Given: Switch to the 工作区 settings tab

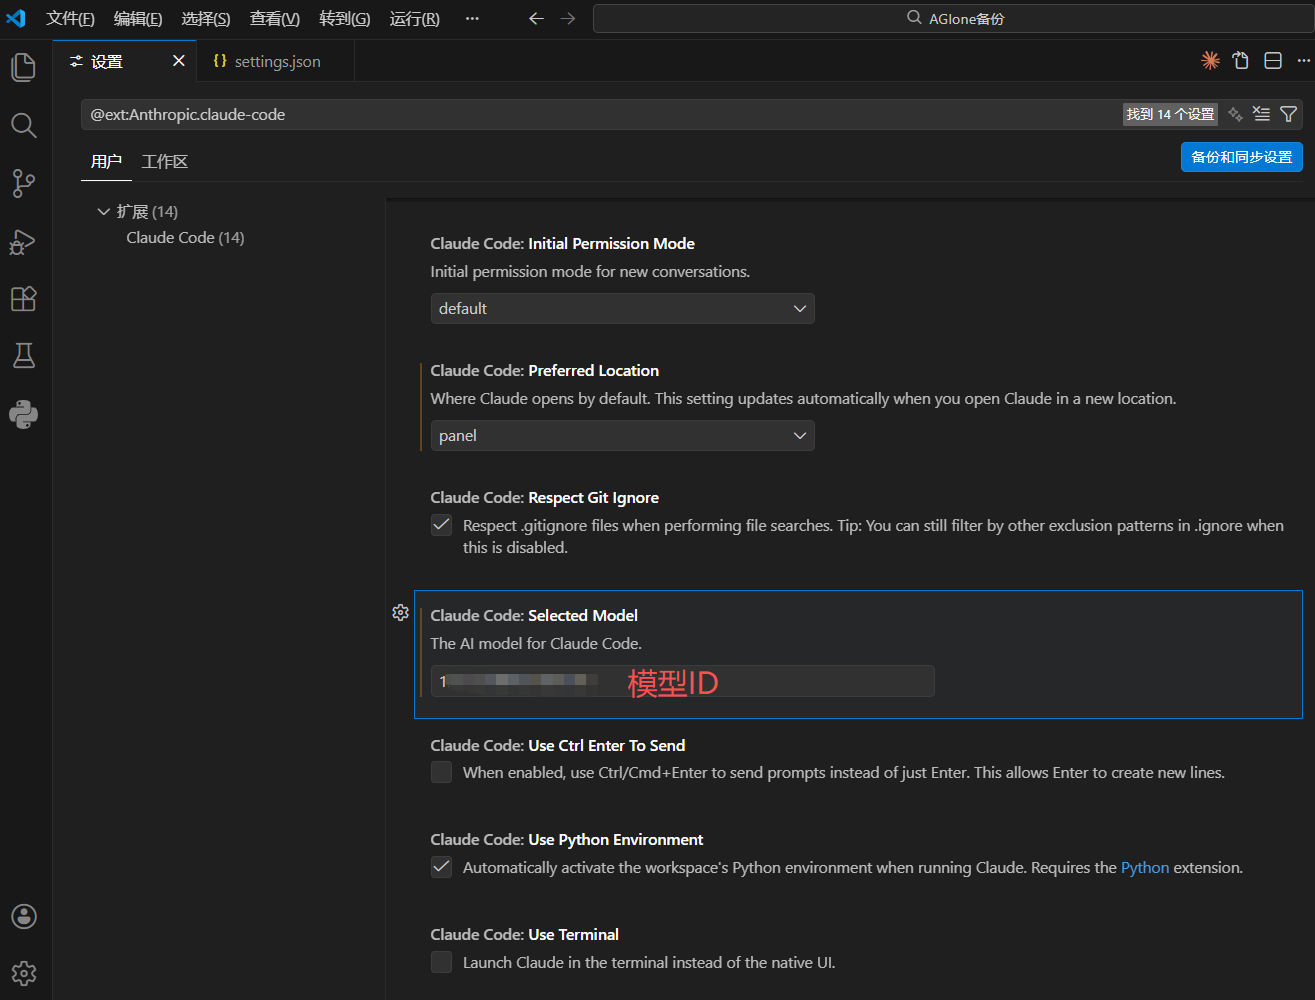Looking at the screenshot, I should pyautogui.click(x=165, y=161).
